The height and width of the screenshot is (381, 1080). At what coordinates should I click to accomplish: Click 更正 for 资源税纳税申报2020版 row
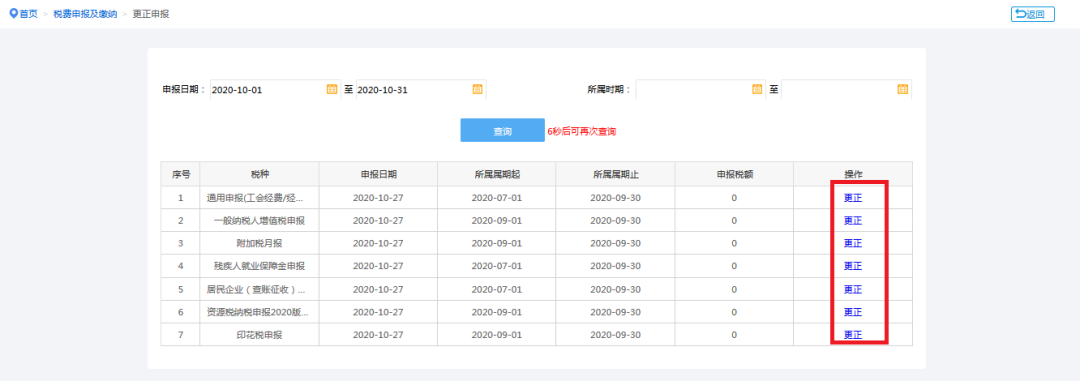(853, 312)
